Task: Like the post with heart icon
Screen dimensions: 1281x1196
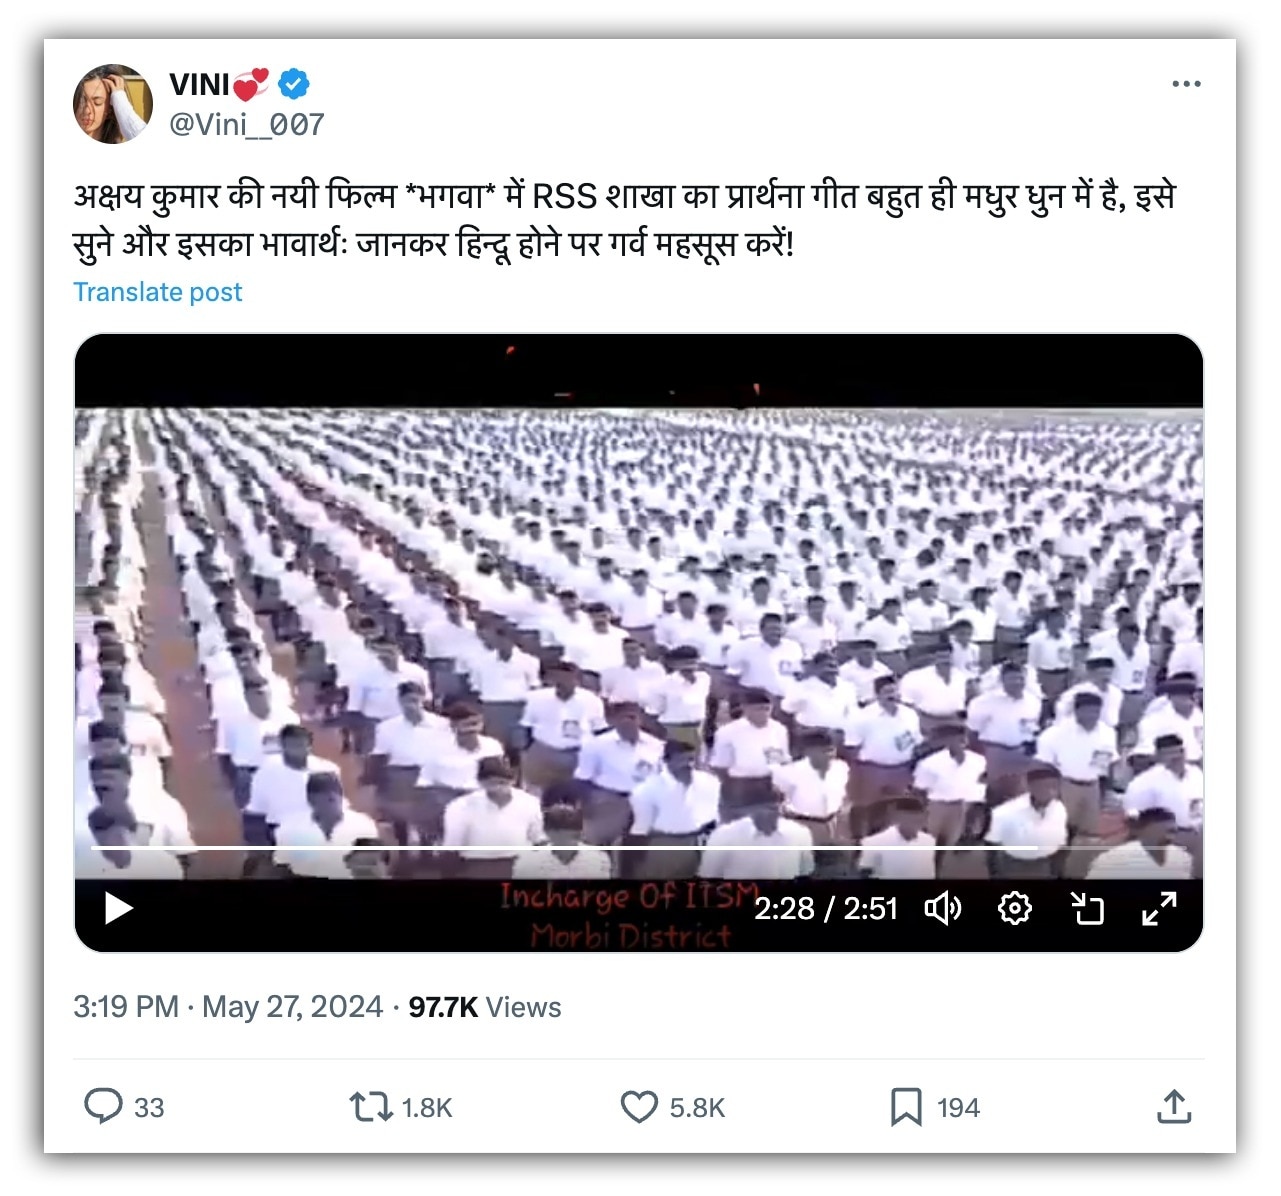Action: click(639, 1107)
